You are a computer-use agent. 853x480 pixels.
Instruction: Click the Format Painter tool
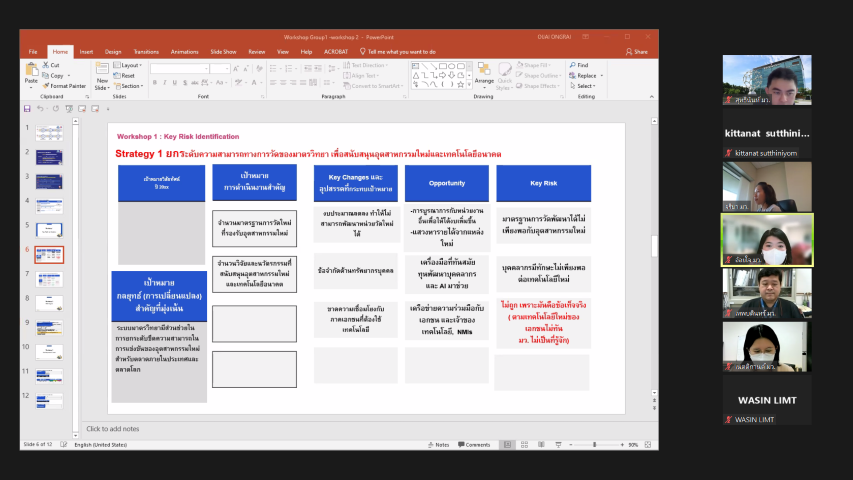tap(66, 86)
